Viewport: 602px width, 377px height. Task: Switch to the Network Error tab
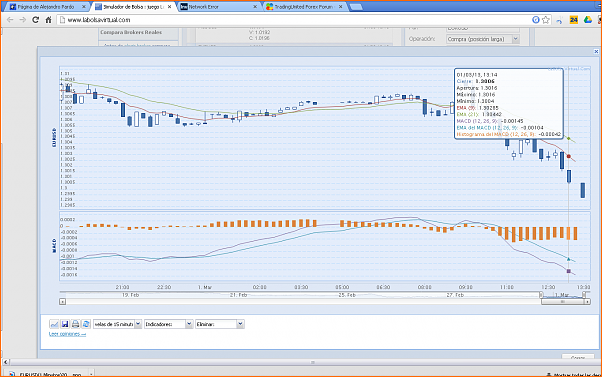219,7
